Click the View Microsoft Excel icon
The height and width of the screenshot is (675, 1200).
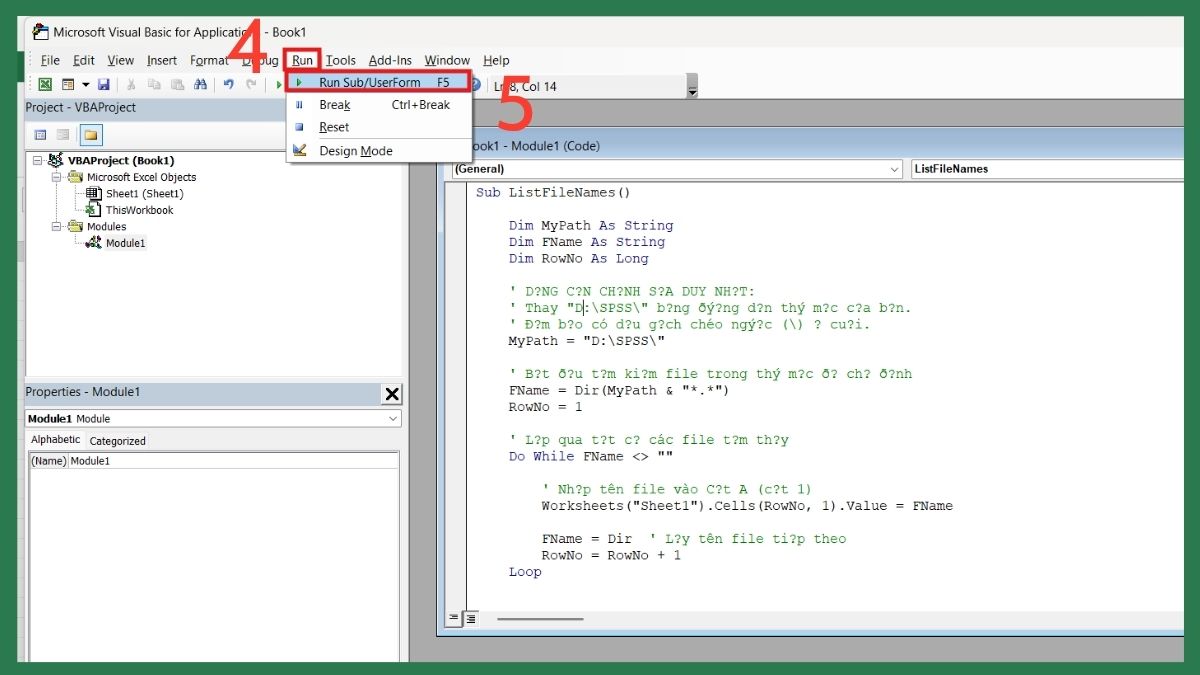[x=45, y=85]
